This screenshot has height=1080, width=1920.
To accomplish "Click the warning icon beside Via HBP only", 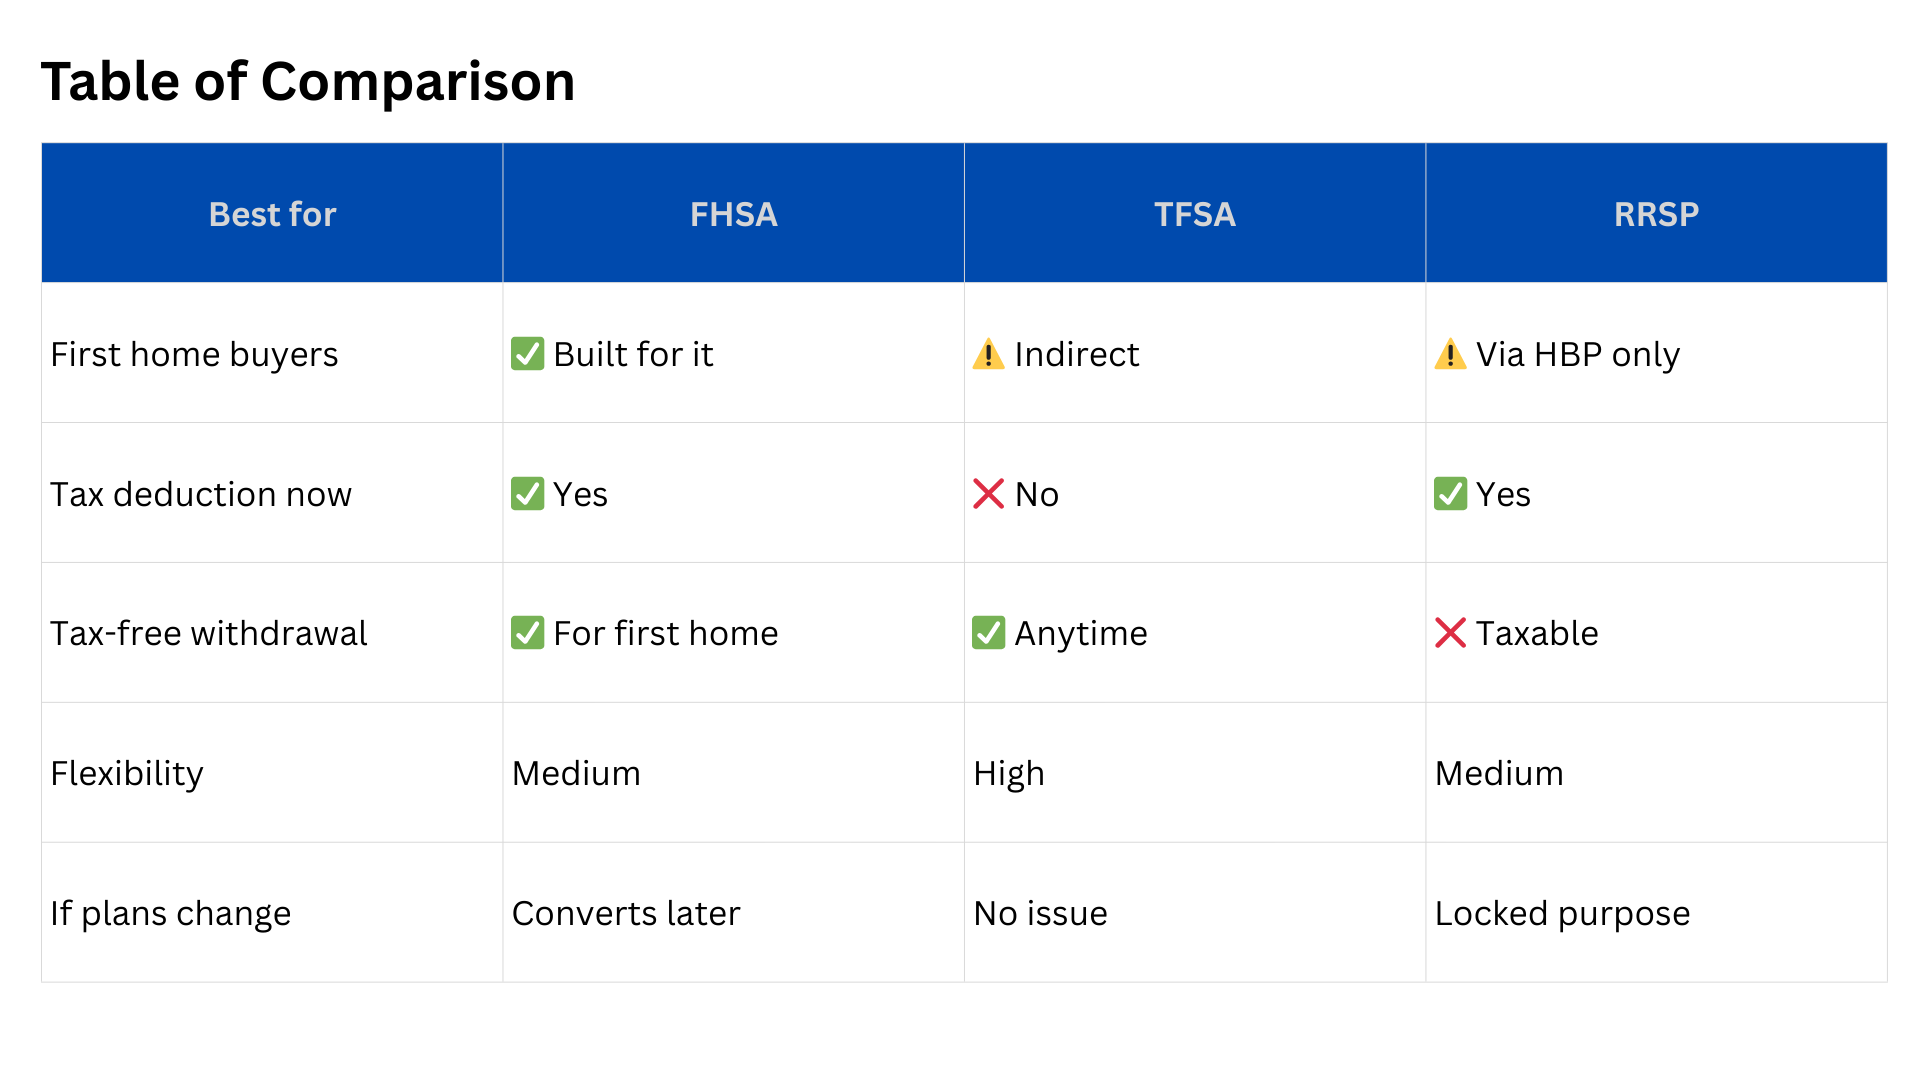I will [x=1450, y=354].
